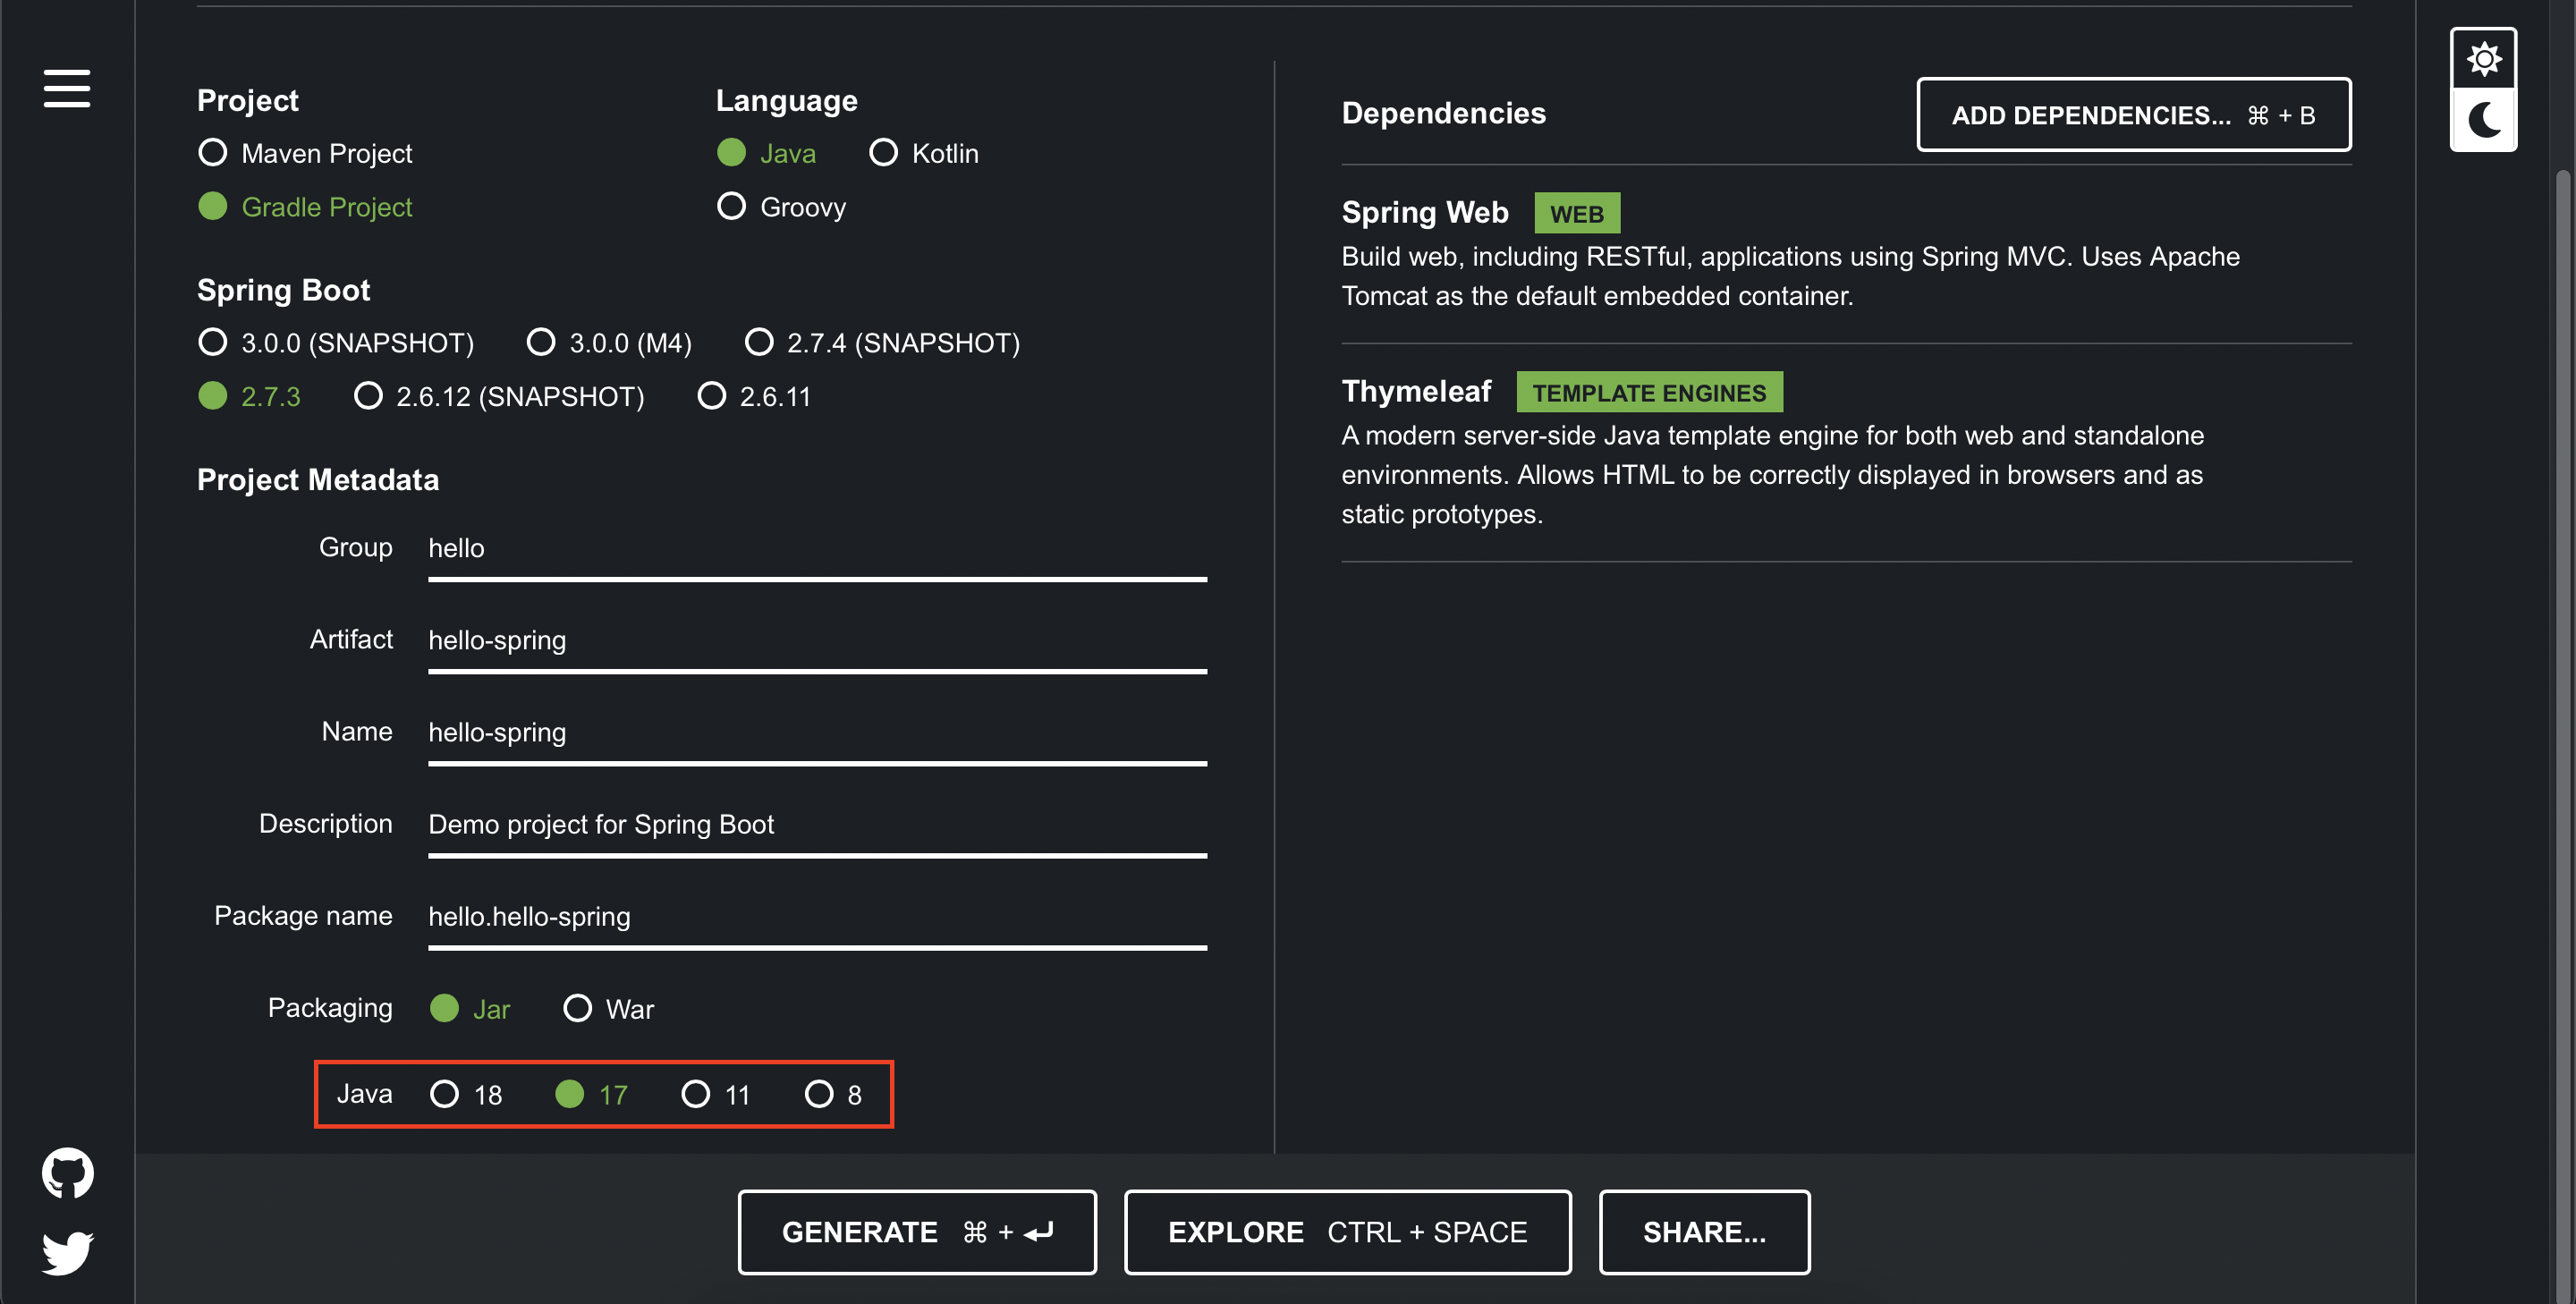Click the Package name field

(x=816, y=916)
